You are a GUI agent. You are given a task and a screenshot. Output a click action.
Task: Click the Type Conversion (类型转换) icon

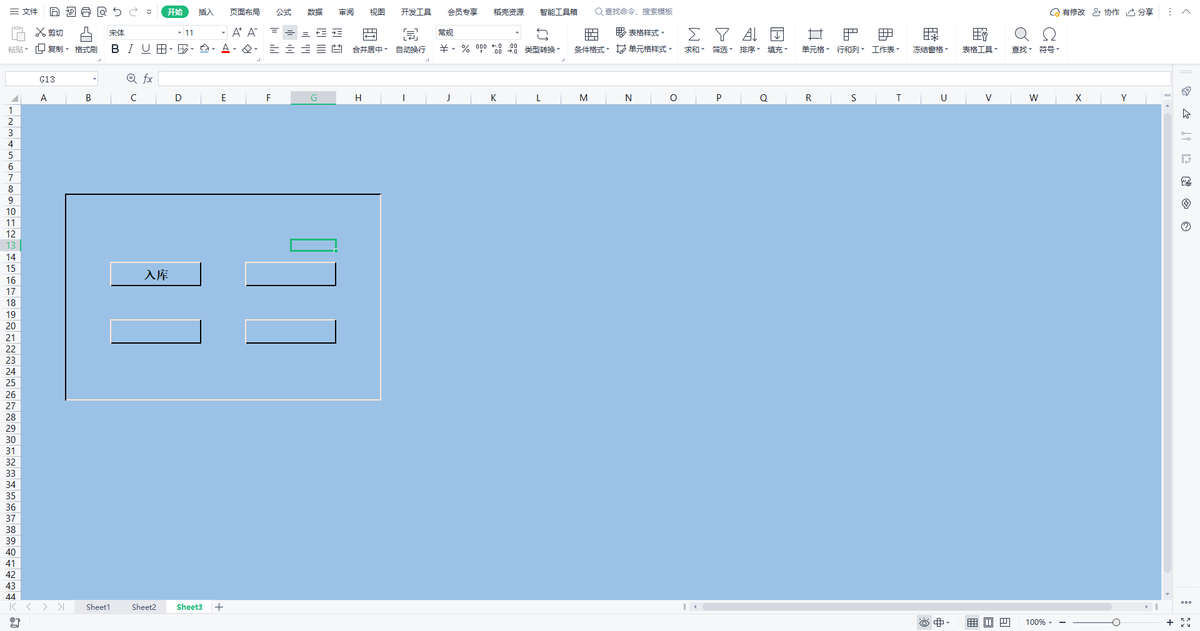542,34
